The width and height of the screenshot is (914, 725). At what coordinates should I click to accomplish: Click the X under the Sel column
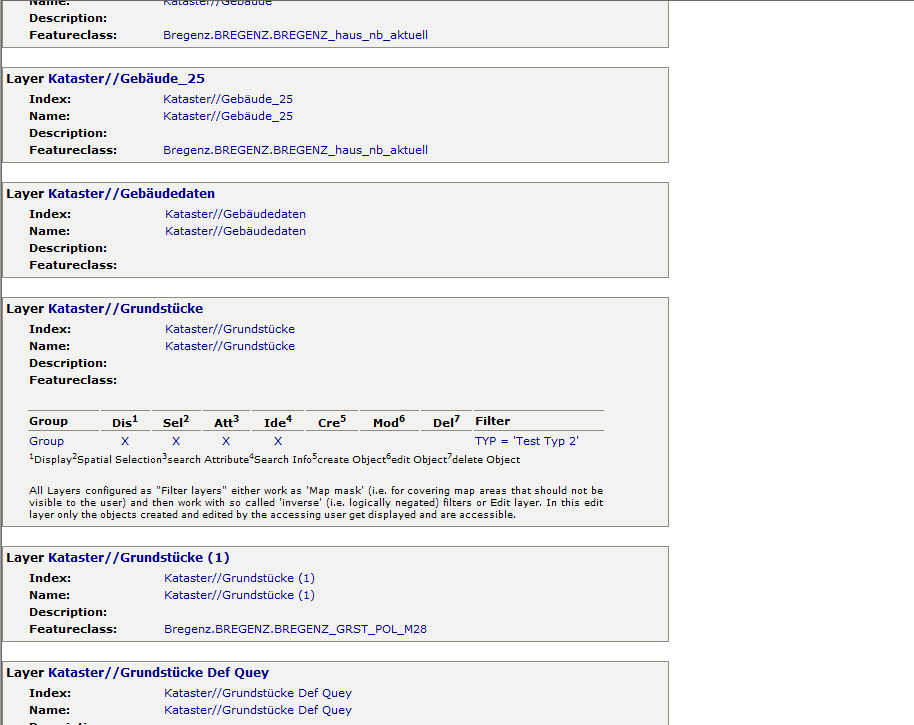[x=176, y=441]
